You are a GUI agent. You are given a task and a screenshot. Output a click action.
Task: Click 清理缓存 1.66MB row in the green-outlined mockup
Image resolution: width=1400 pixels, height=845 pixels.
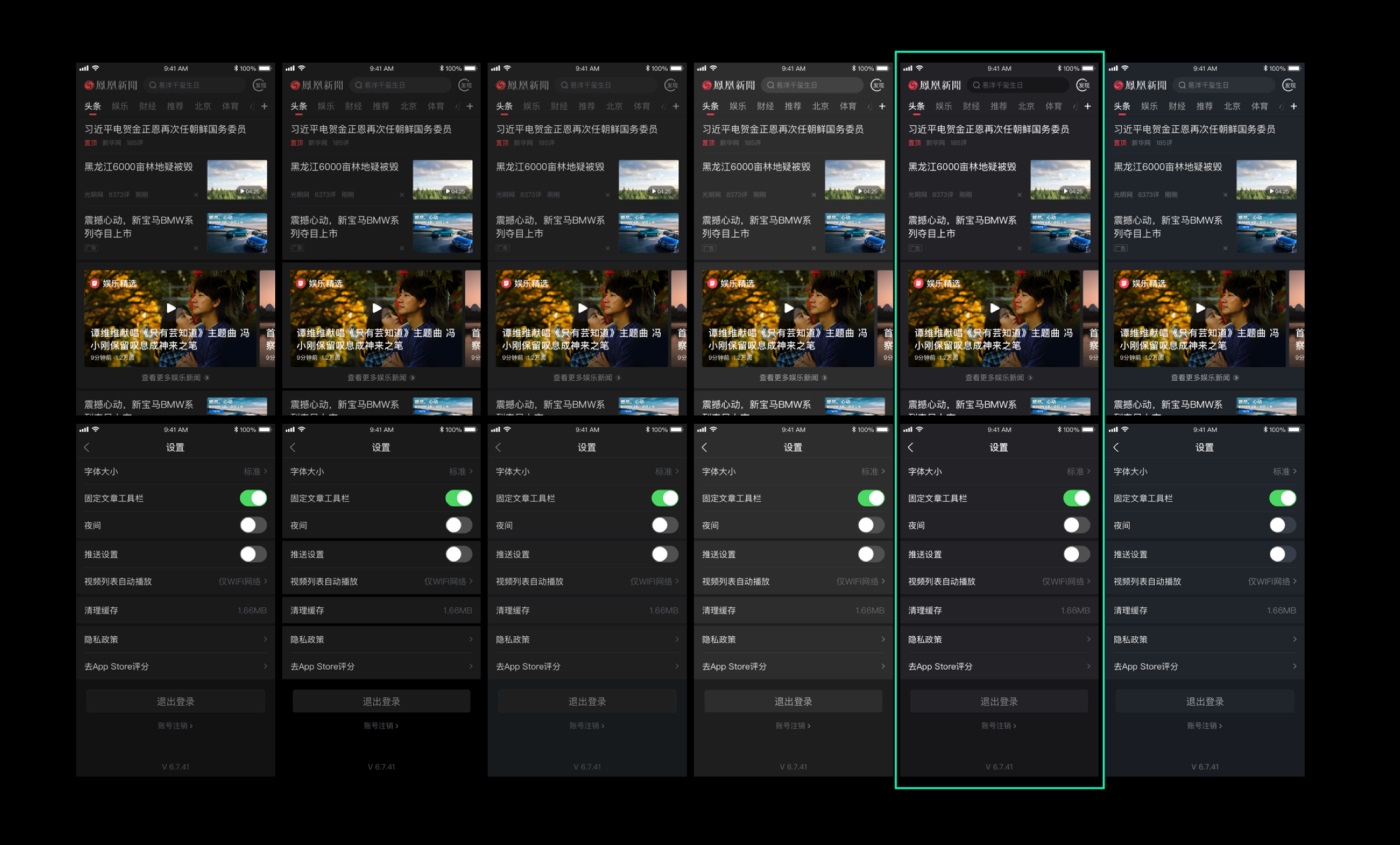click(1000, 610)
